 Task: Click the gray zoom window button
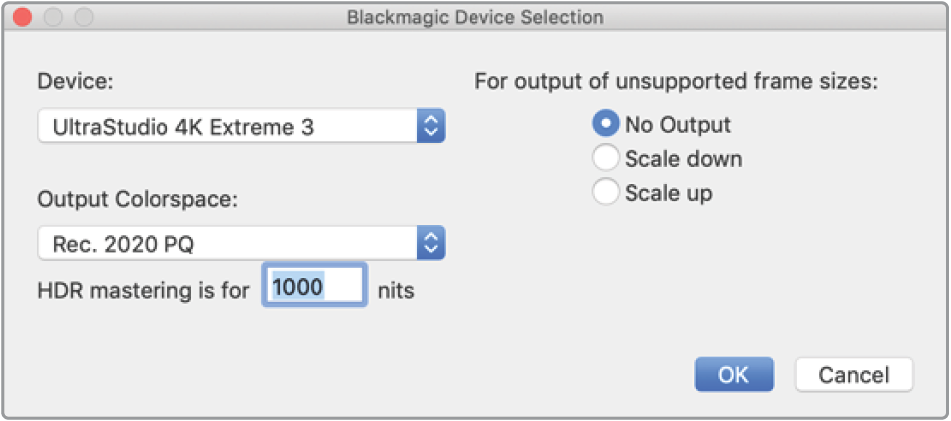(x=83, y=17)
